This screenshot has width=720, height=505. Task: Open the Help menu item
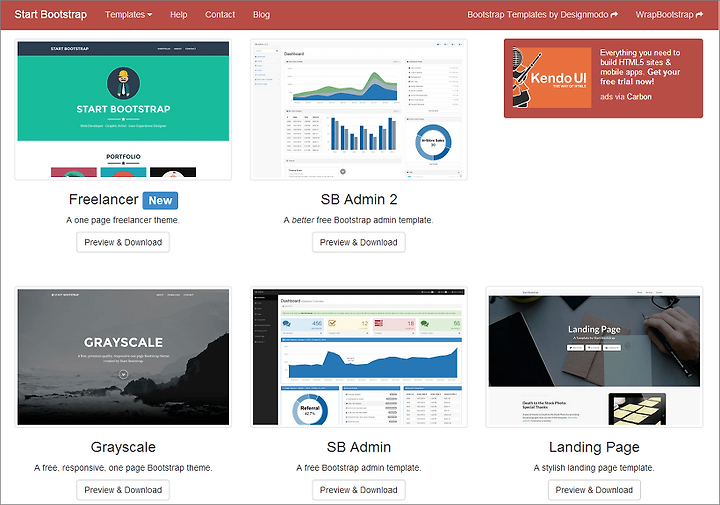pyautogui.click(x=179, y=15)
